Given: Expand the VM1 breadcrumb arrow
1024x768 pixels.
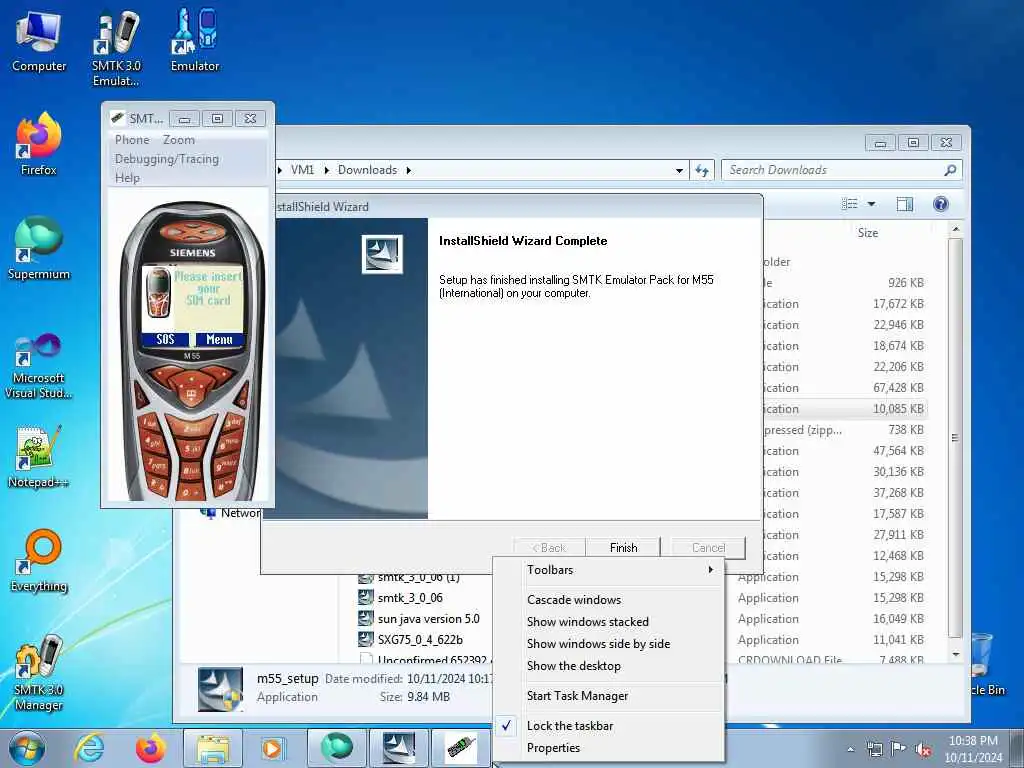Looking at the screenshot, I should click(327, 170).
